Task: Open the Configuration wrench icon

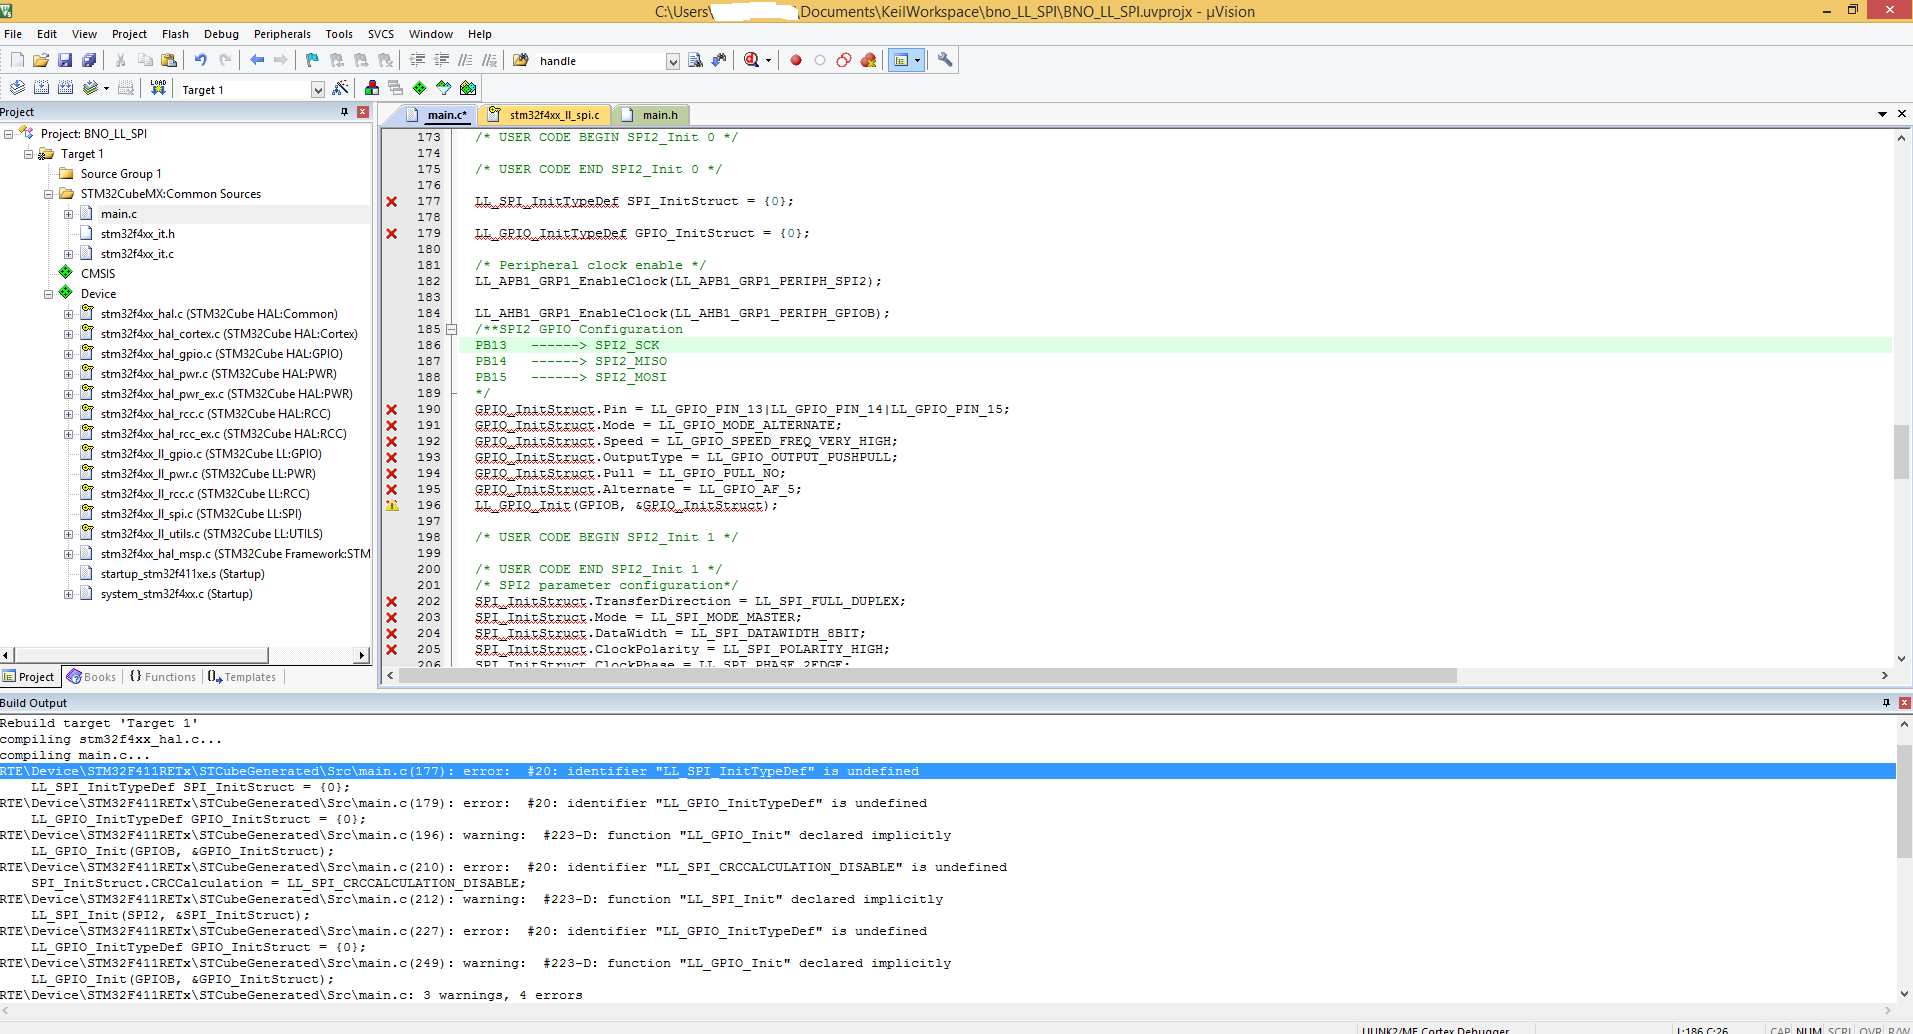Action: pyautogui.click(x=945, y=61)
